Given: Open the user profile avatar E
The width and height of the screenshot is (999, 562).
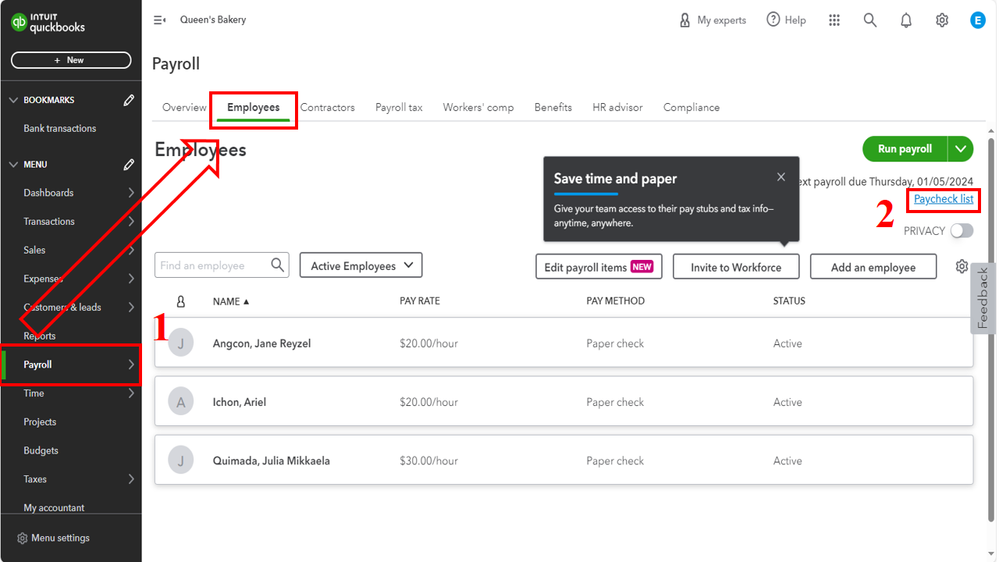Looking at the screenshot, I should [977, 20].
